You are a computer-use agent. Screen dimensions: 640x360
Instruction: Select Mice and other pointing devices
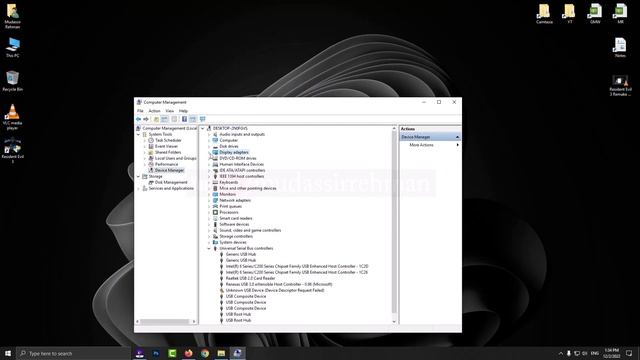248,189
